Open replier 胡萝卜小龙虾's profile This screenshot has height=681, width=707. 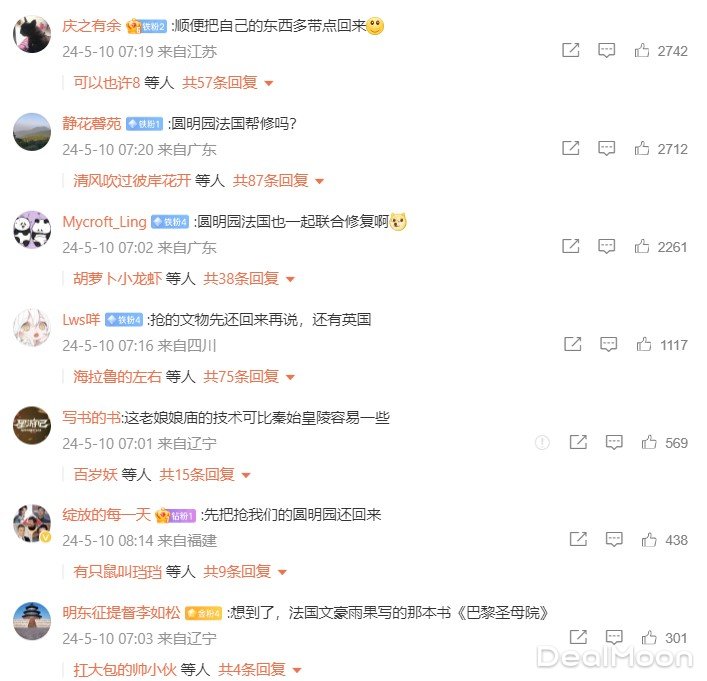[x=117, y=279]
